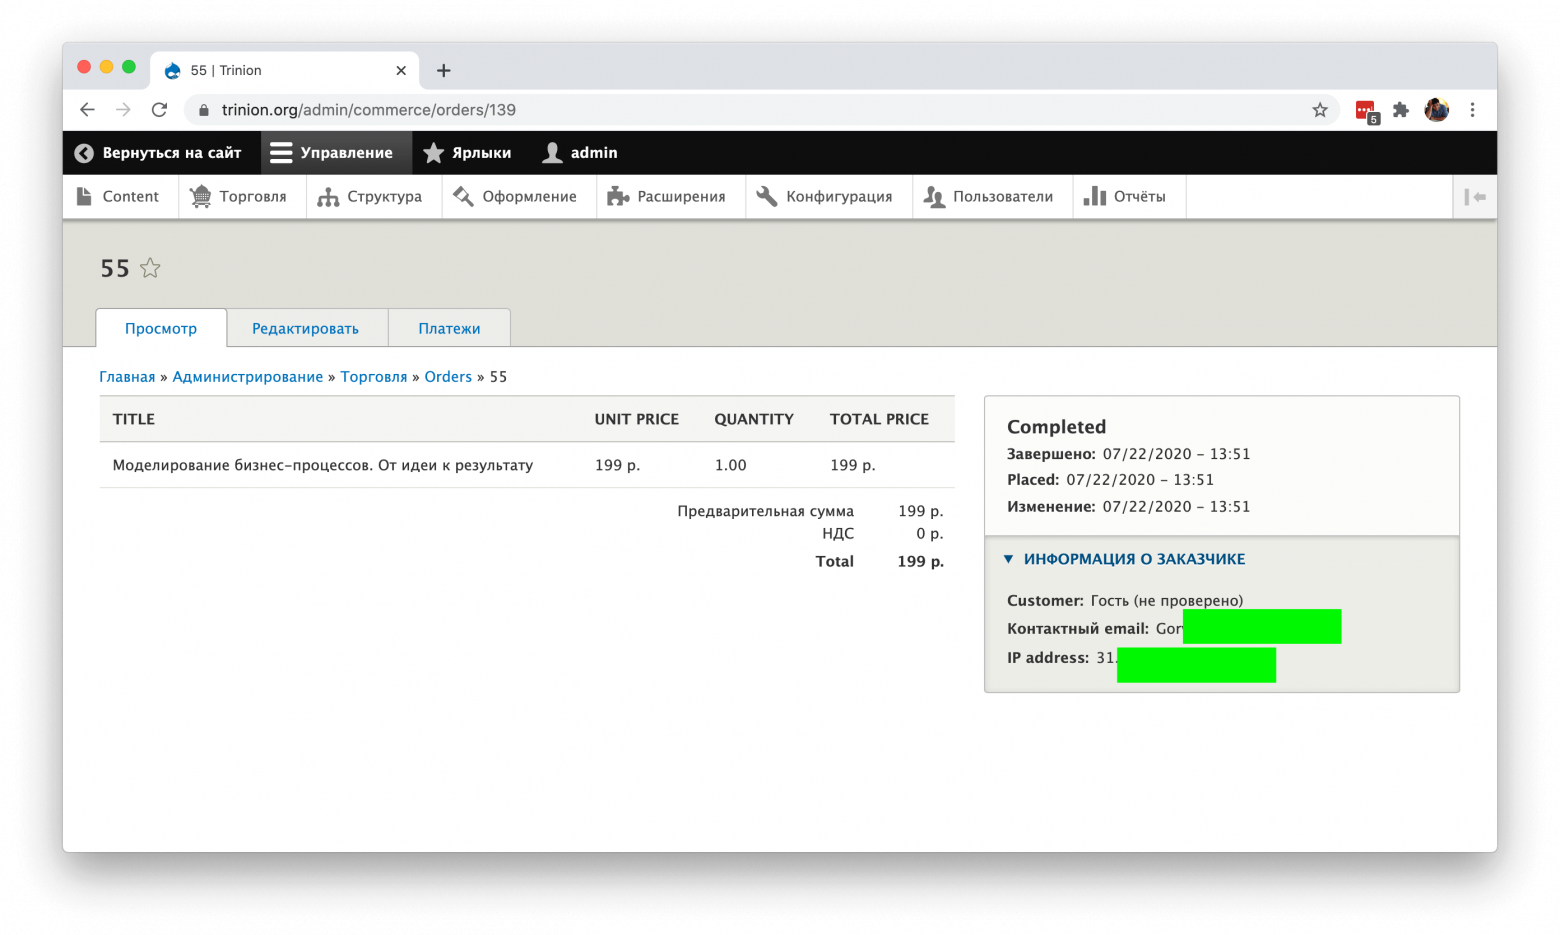
Task: Click the 'Предварительная сумма' subtotal label
Action: click(766, 511)
